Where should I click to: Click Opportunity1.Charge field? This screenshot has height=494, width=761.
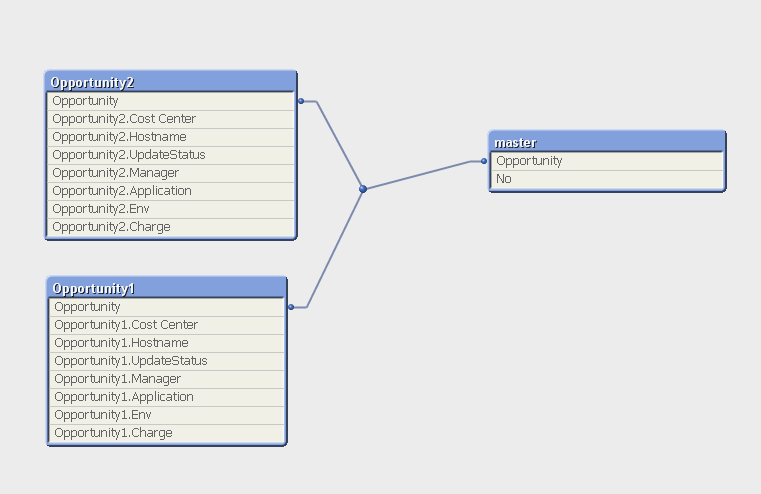coord(167,433)
